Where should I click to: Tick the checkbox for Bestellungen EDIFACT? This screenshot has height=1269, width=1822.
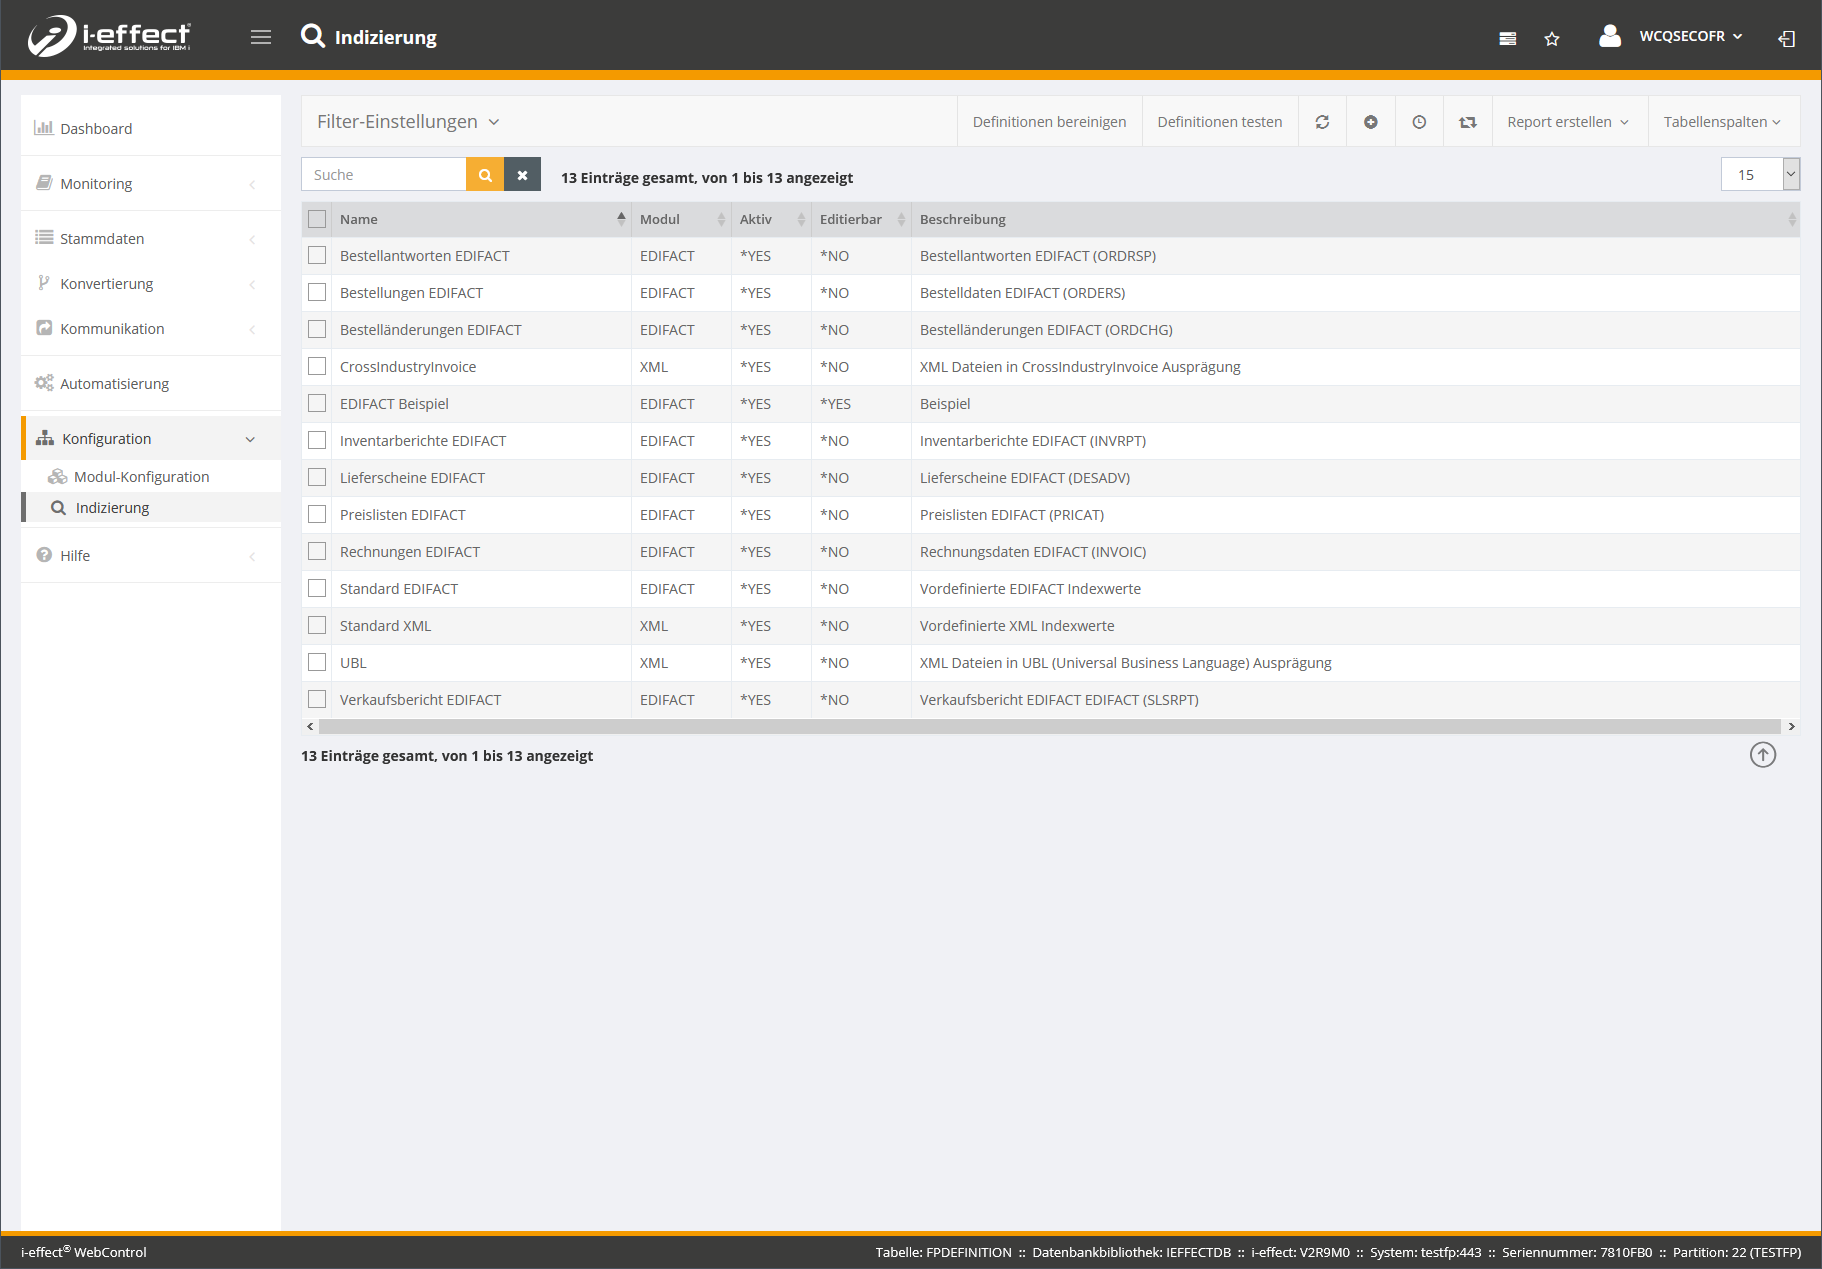[317, 293]
